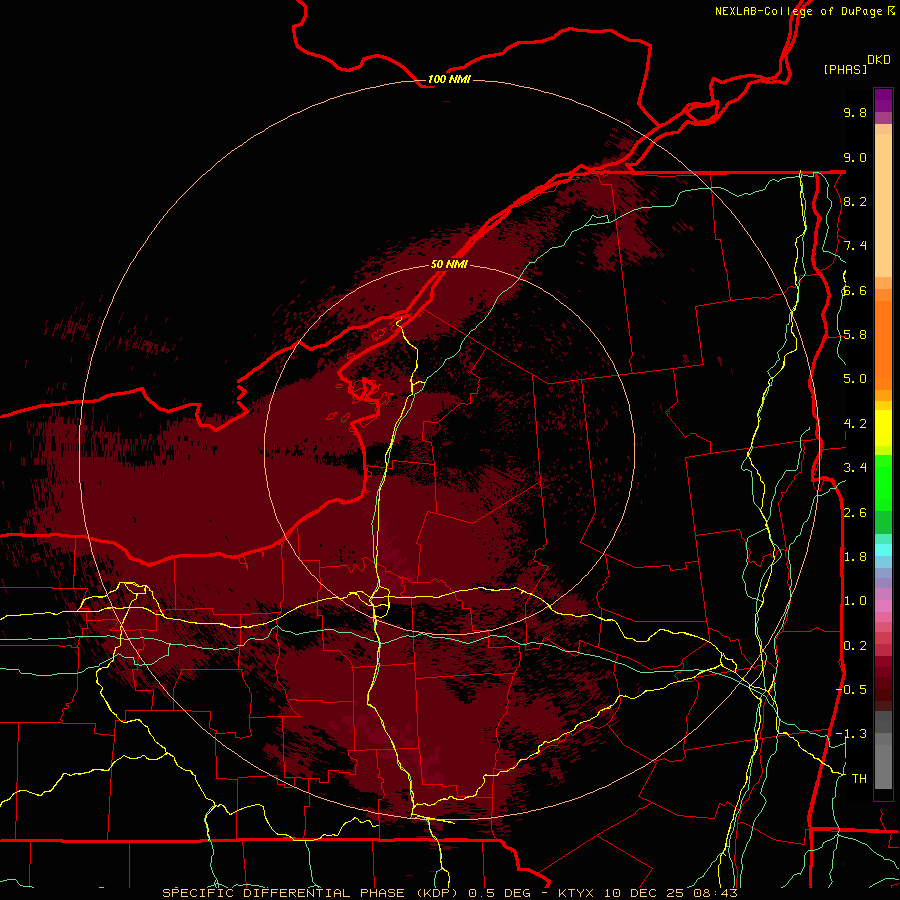Click the 100 NMI range ring label
Viewport: 900px width, 900px height.
[449, 79]
